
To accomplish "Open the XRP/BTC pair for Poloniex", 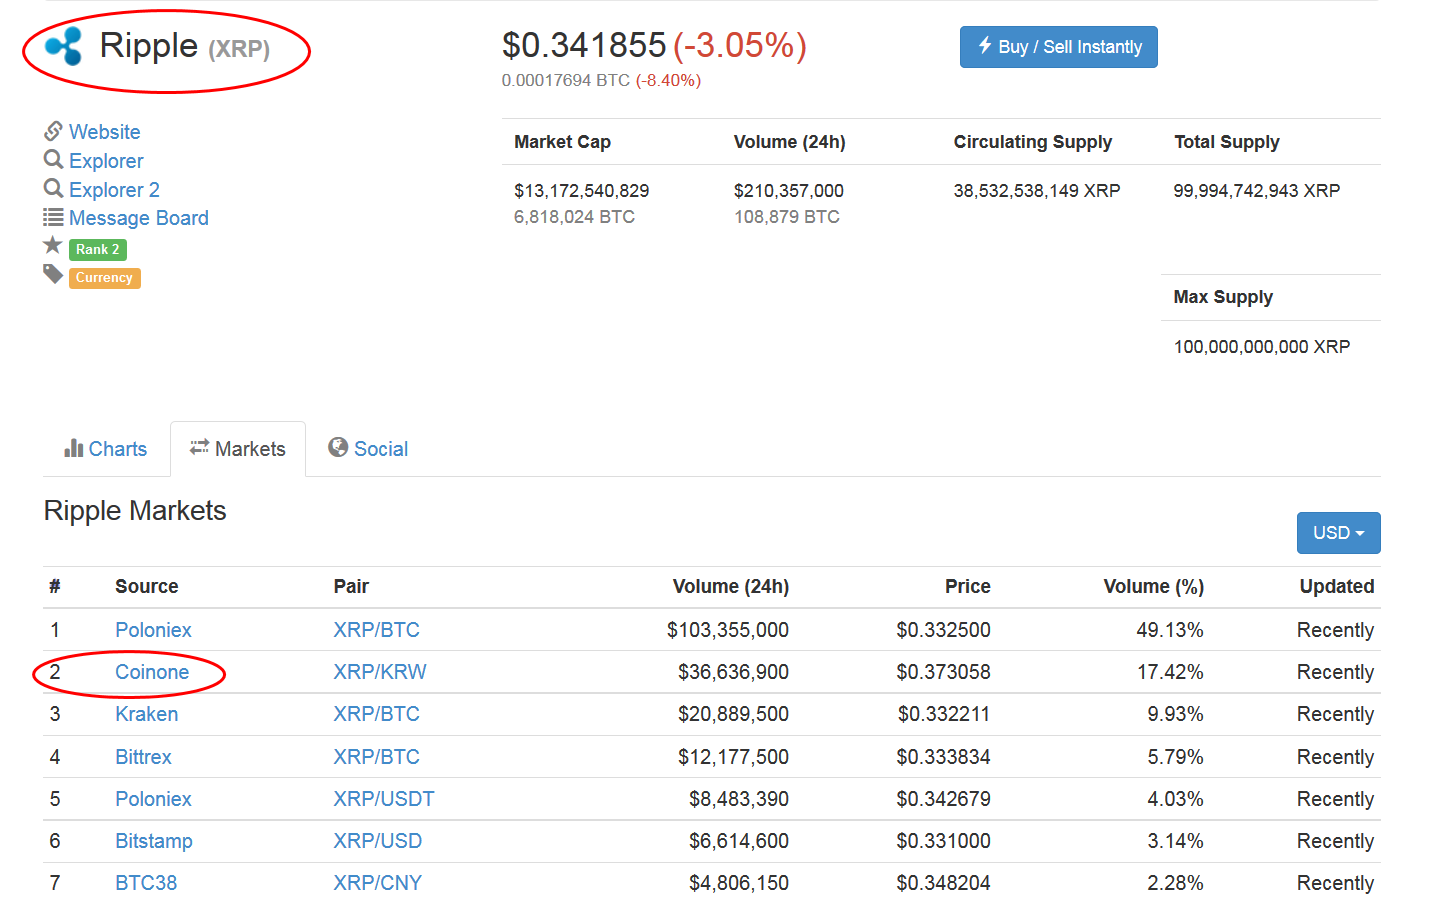I will 377,630.
